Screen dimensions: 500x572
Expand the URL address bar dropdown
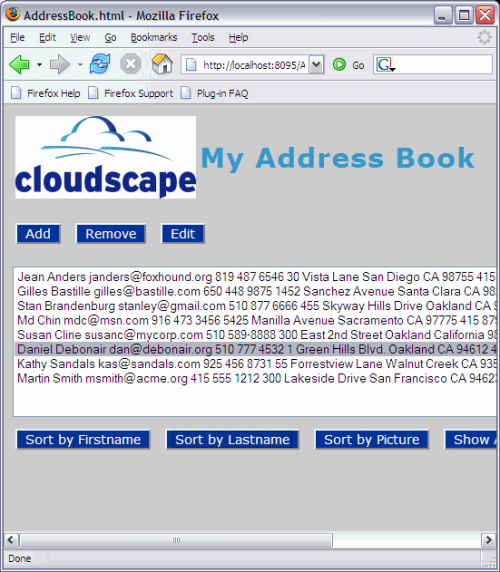[316, 65]
